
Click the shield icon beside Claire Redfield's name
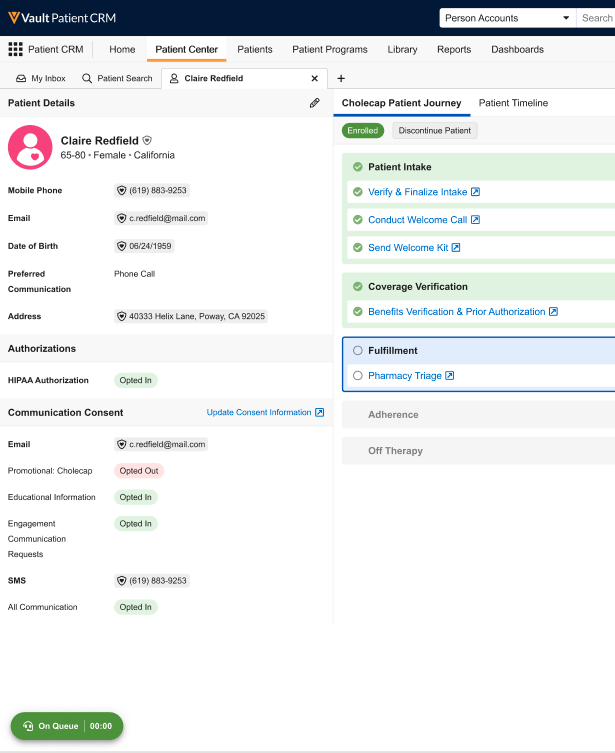click(x=147, y=141)
